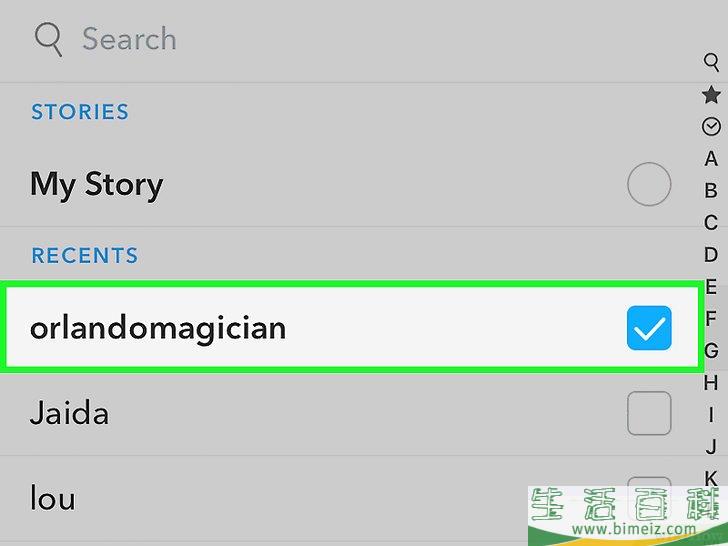Check the Jaida checkbox
The width and height of the screenshot is (728, 546).
pos(649,413)
